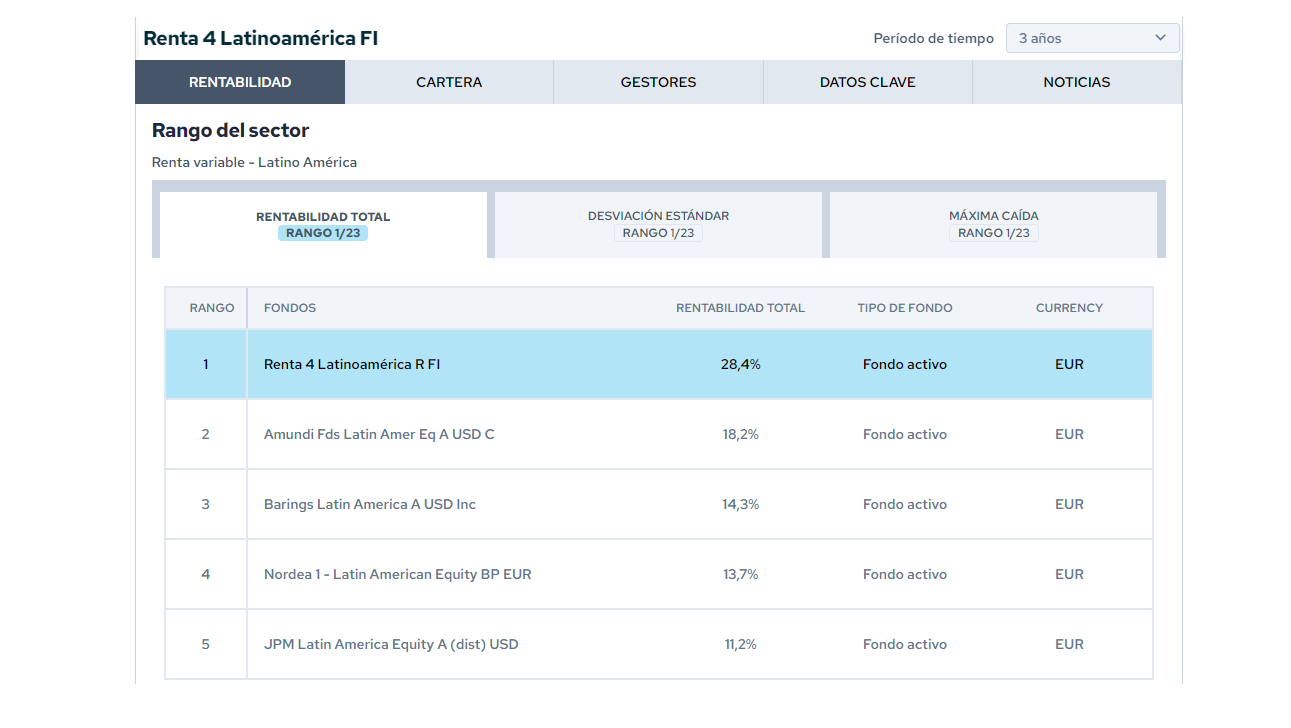Click the 11,2% return value

click(740, 644)
